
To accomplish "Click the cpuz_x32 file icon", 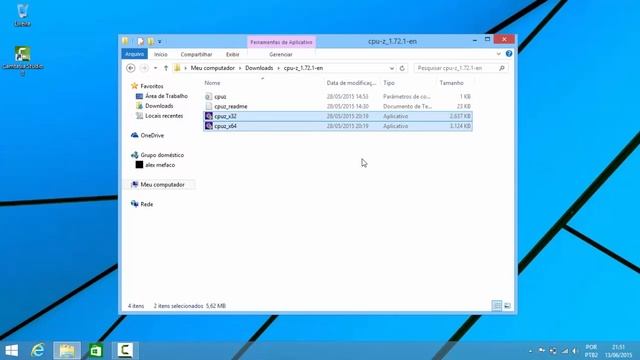I will tap(209, 116).
